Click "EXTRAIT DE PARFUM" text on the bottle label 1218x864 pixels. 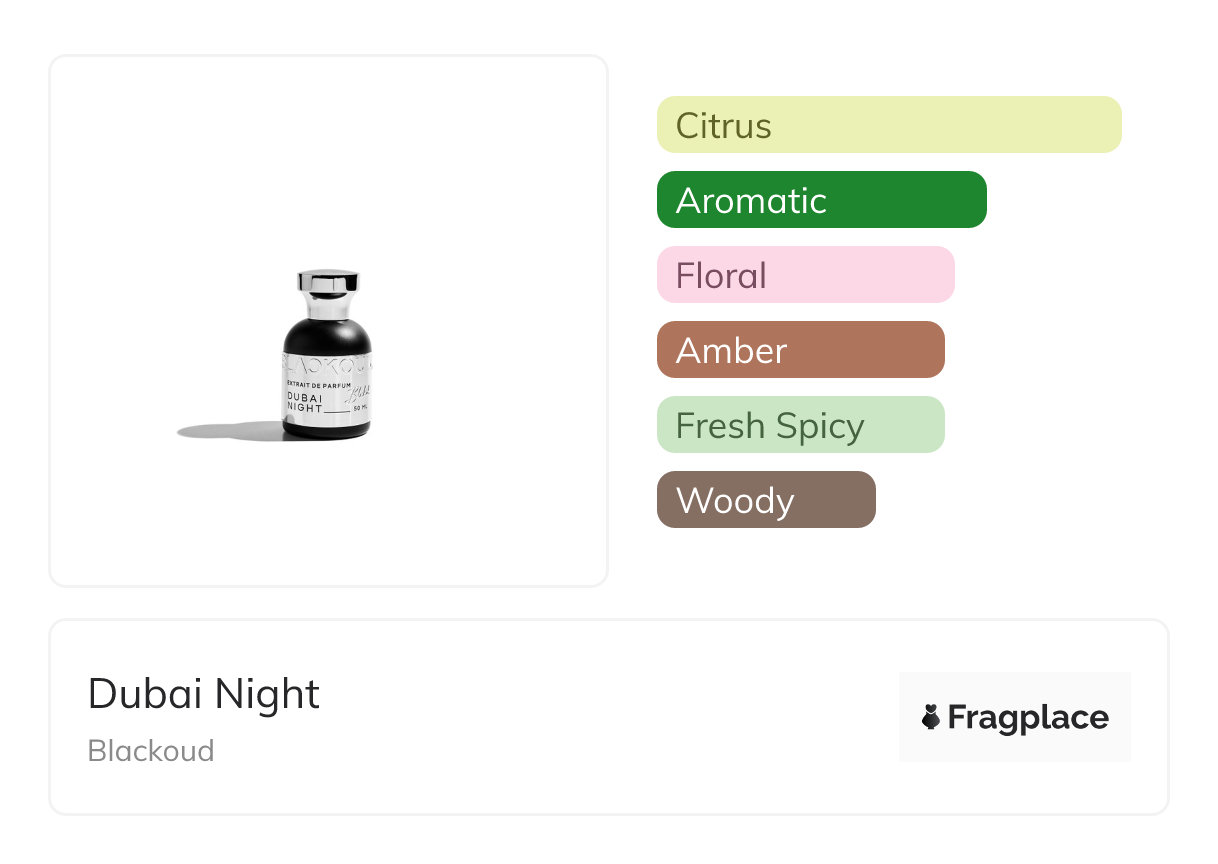[318, 384]
